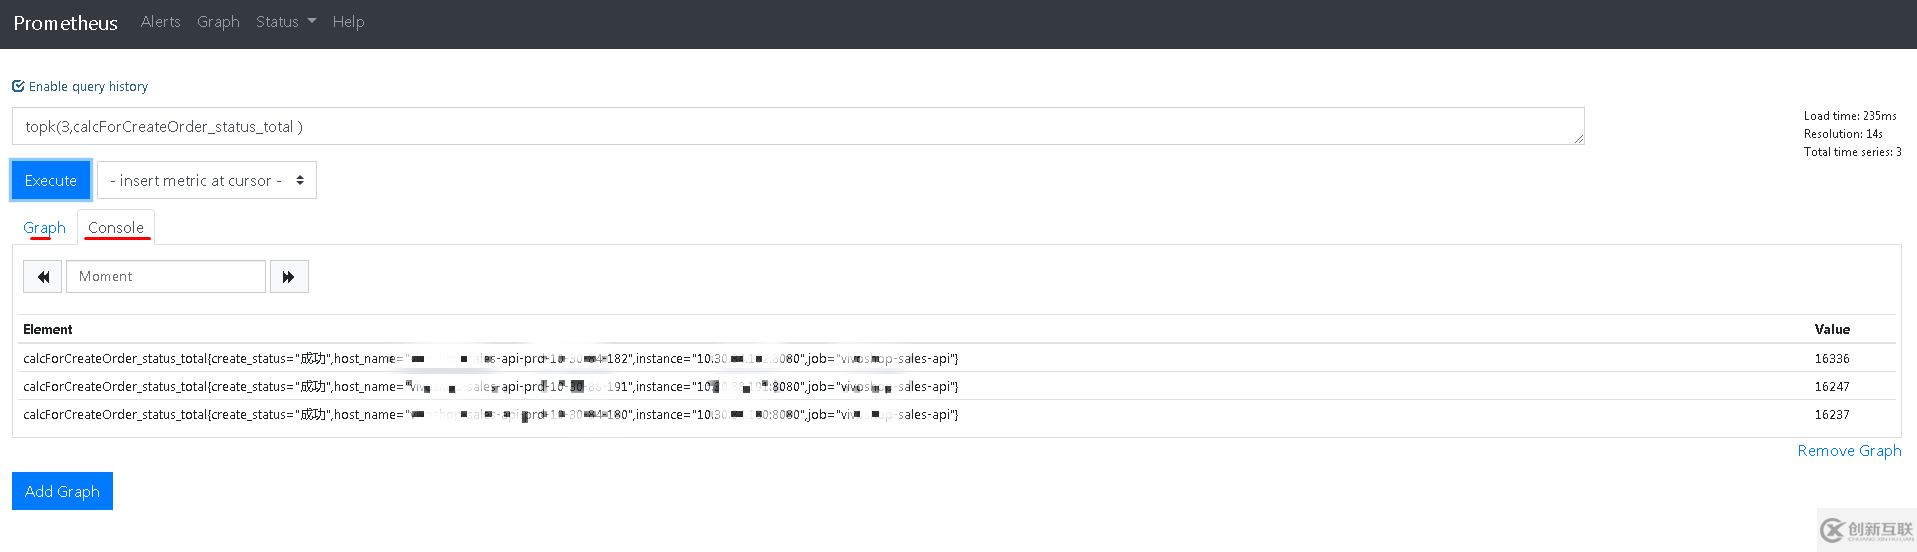
Task: Click the fast-forward time icon
Action: tap(288, 277)
